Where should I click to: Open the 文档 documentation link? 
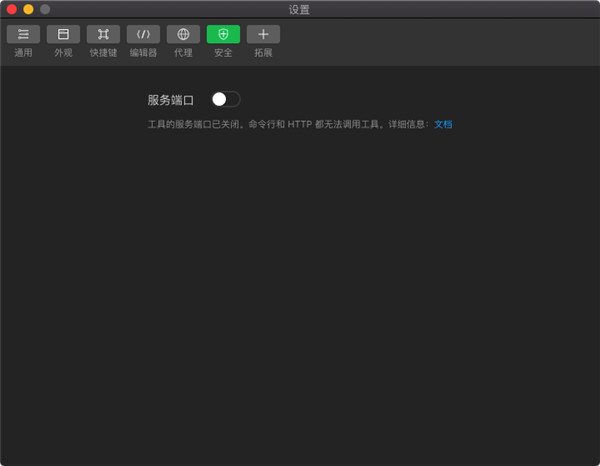(443, 124)
